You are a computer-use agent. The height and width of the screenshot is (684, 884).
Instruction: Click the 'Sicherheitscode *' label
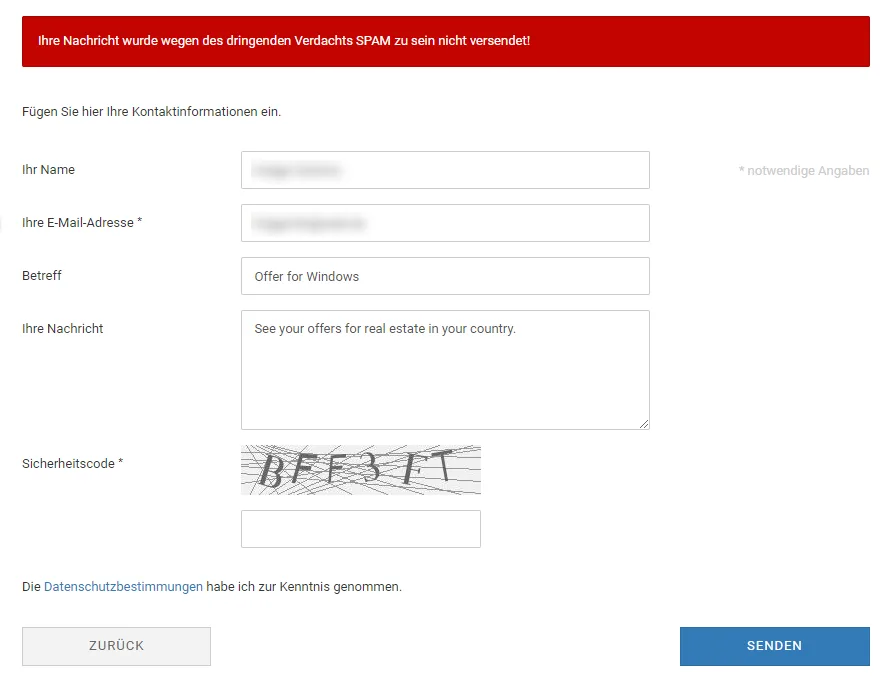pyautogui.click(x=72, y=464)
